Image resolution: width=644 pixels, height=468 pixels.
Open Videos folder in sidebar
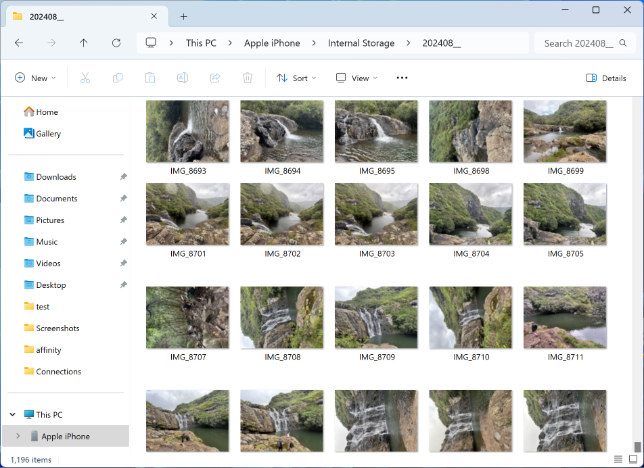(42, 263)
